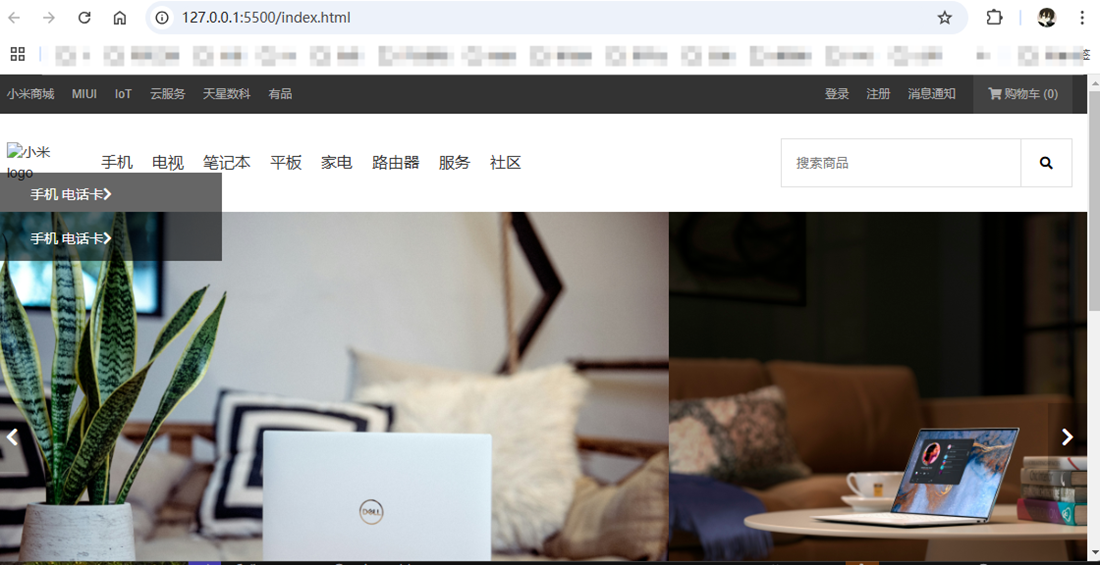Open the apps grid in bookmarks bar
This screenshot has height=565, width=1100.
point(18,54)
